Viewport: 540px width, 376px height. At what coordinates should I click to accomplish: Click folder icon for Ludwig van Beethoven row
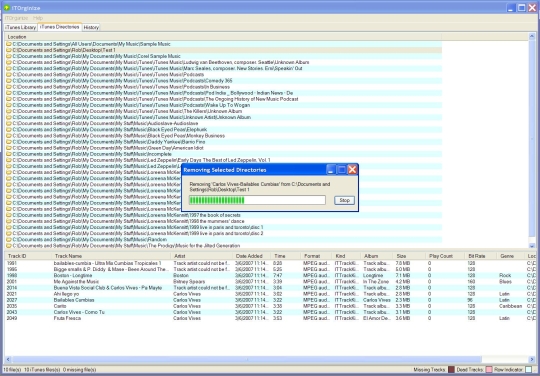click(x=9, y=62)
